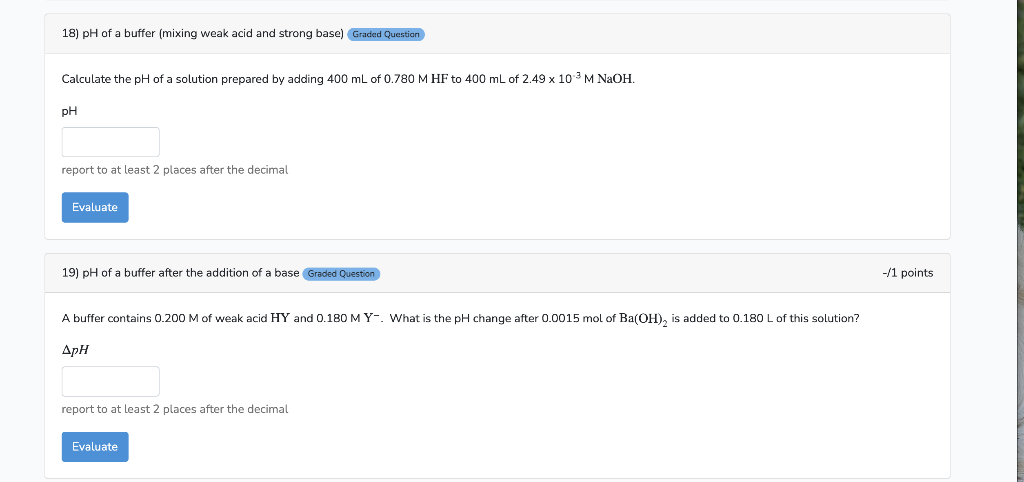Select question 19 header title text
Image resolution: width=1024 pixels, height=482 pixels.
(x=180, y=273)
